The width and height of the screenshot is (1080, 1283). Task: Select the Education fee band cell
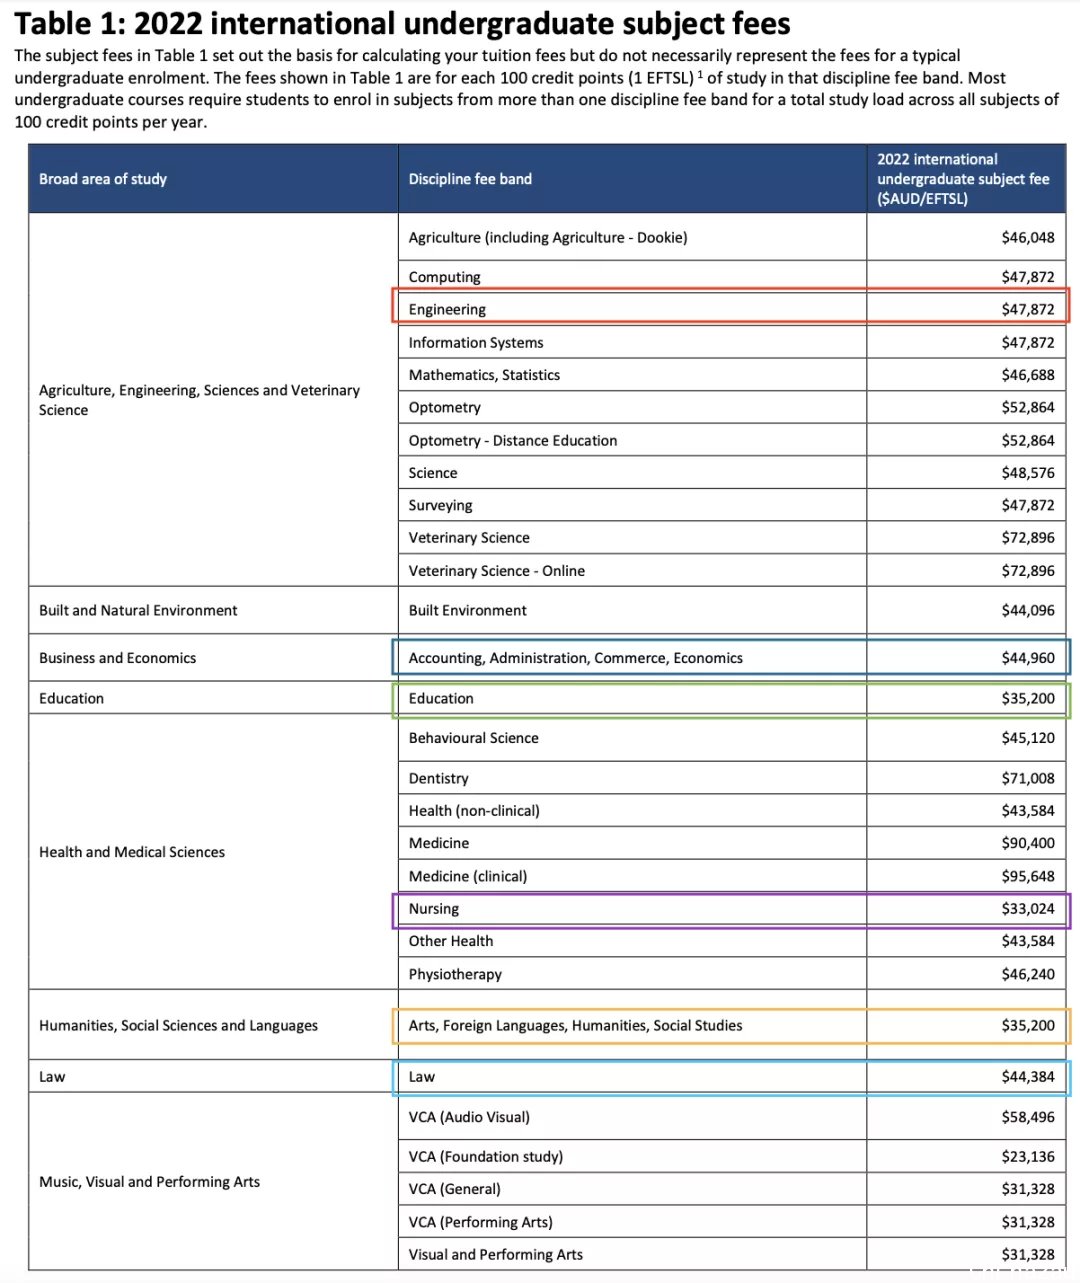pos(632,698)
